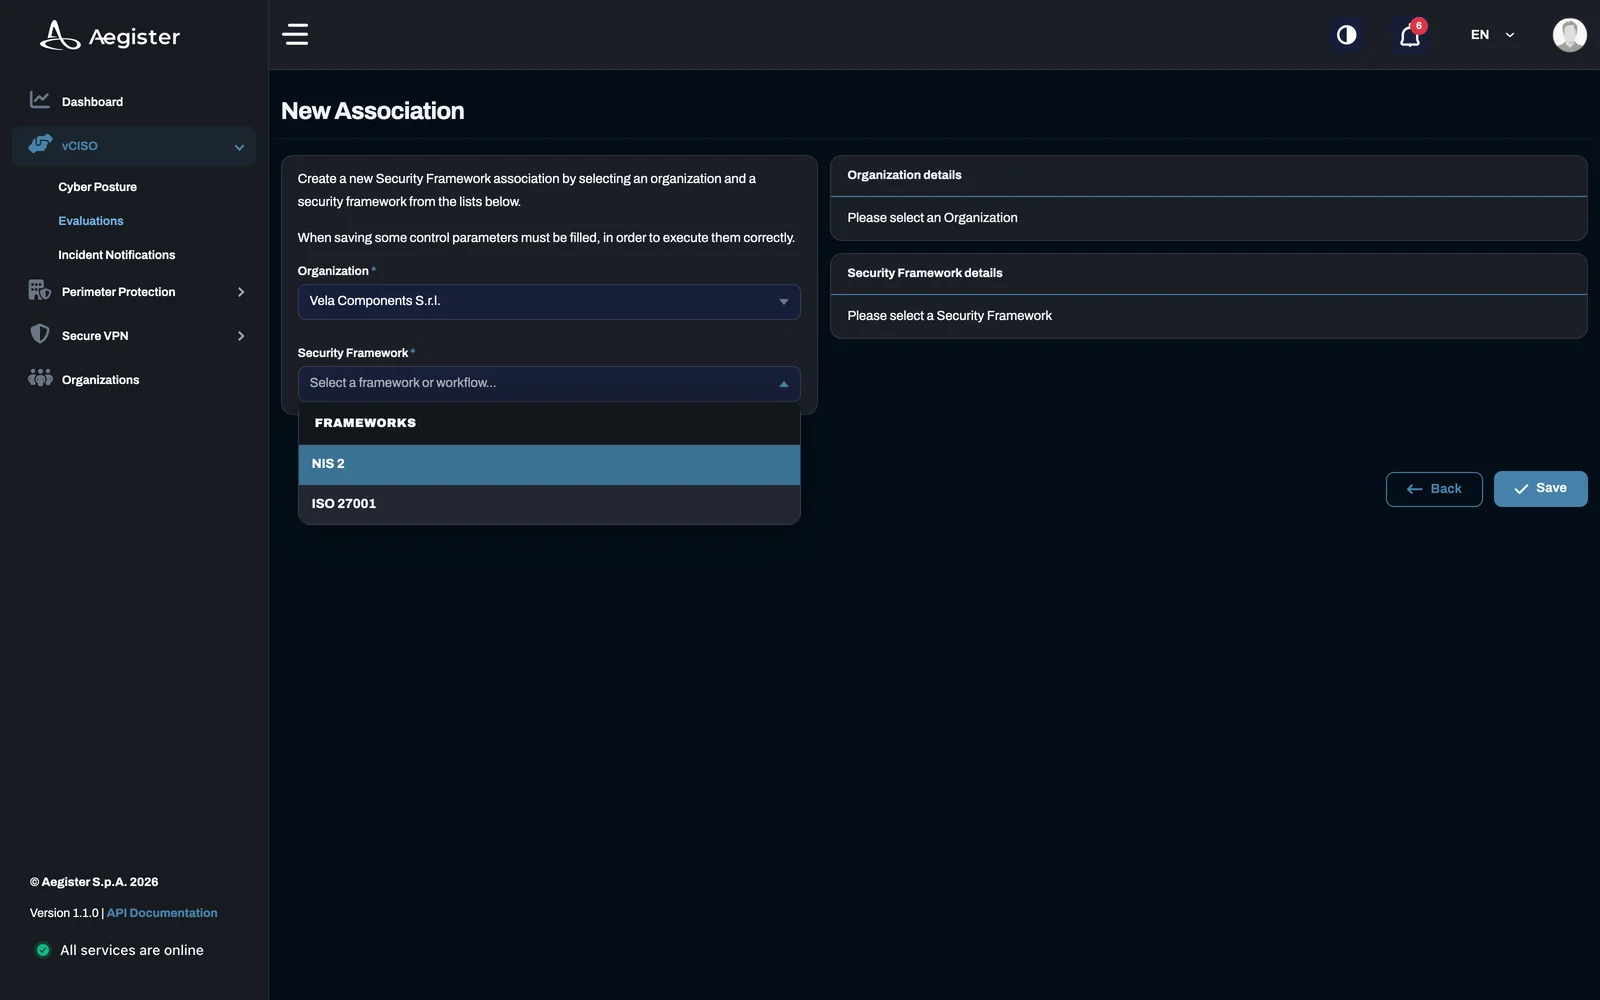Screen dimensions: 1600x1000
Task: Click the Organizations people icon
Action: [40, 378]
